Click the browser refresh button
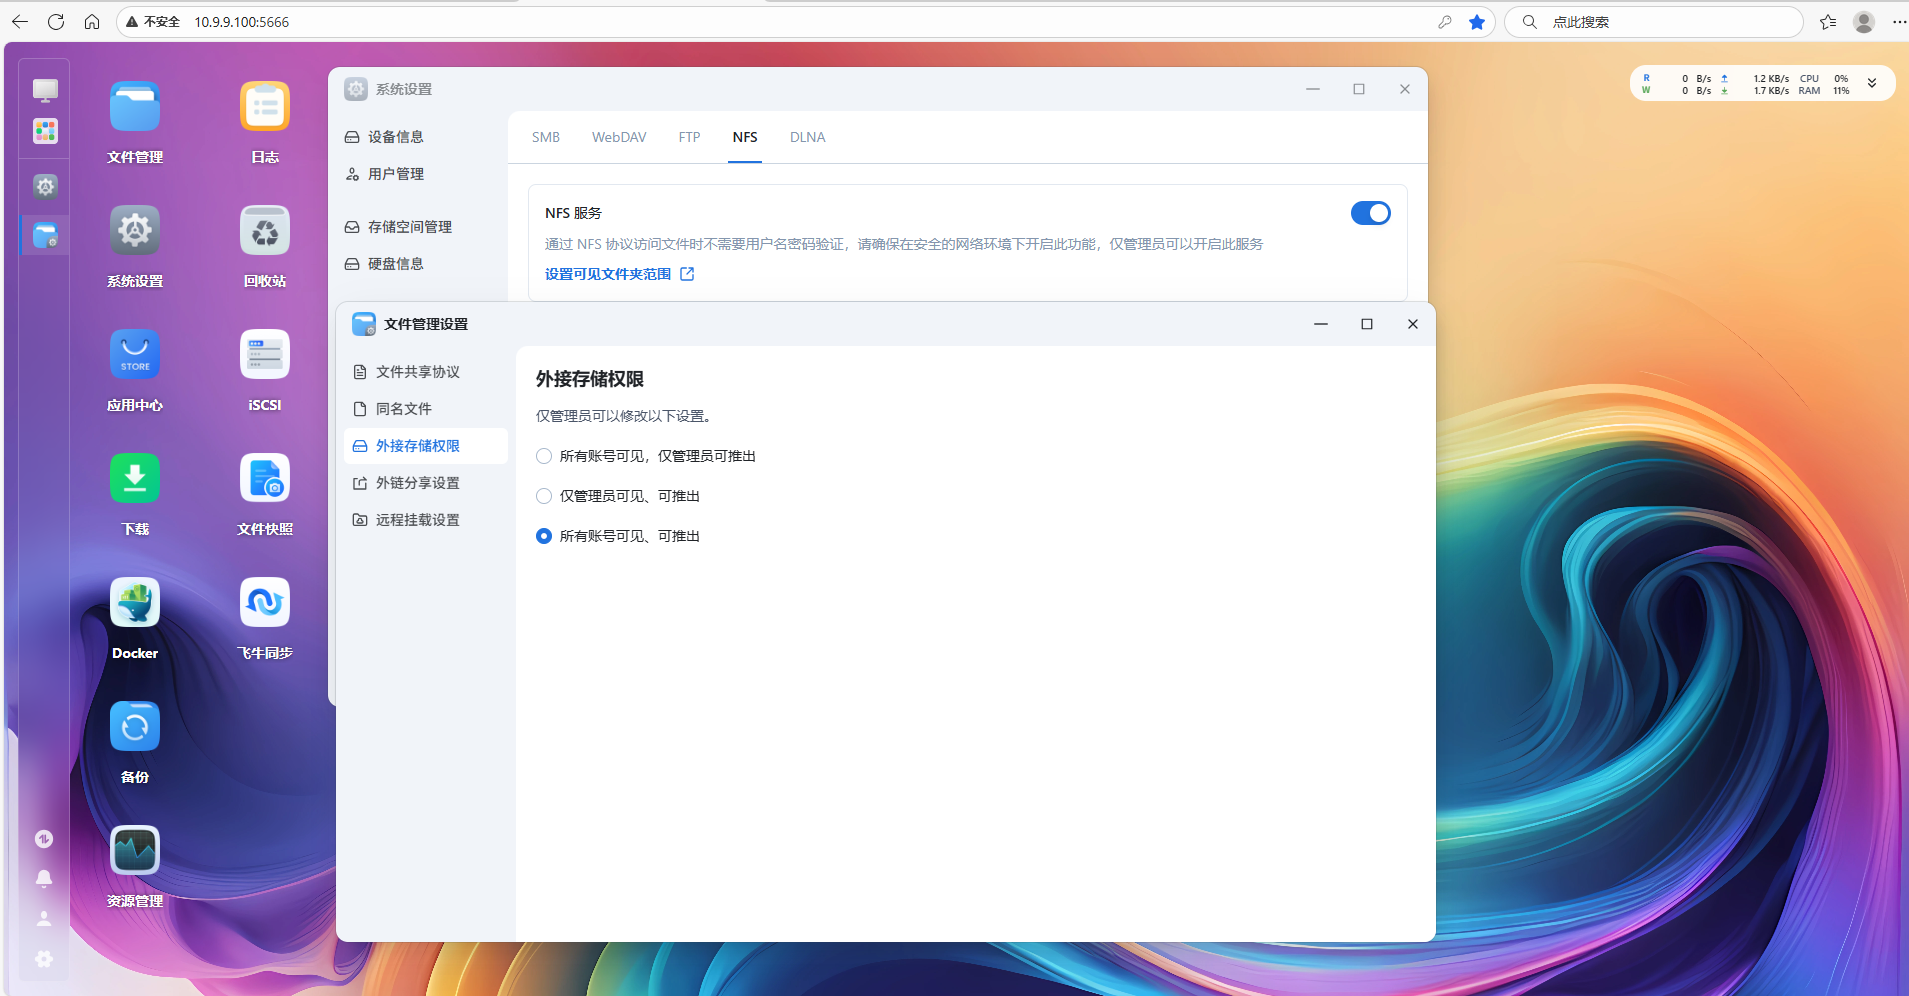The image size is (1909, 996). [x=56, y=22]
